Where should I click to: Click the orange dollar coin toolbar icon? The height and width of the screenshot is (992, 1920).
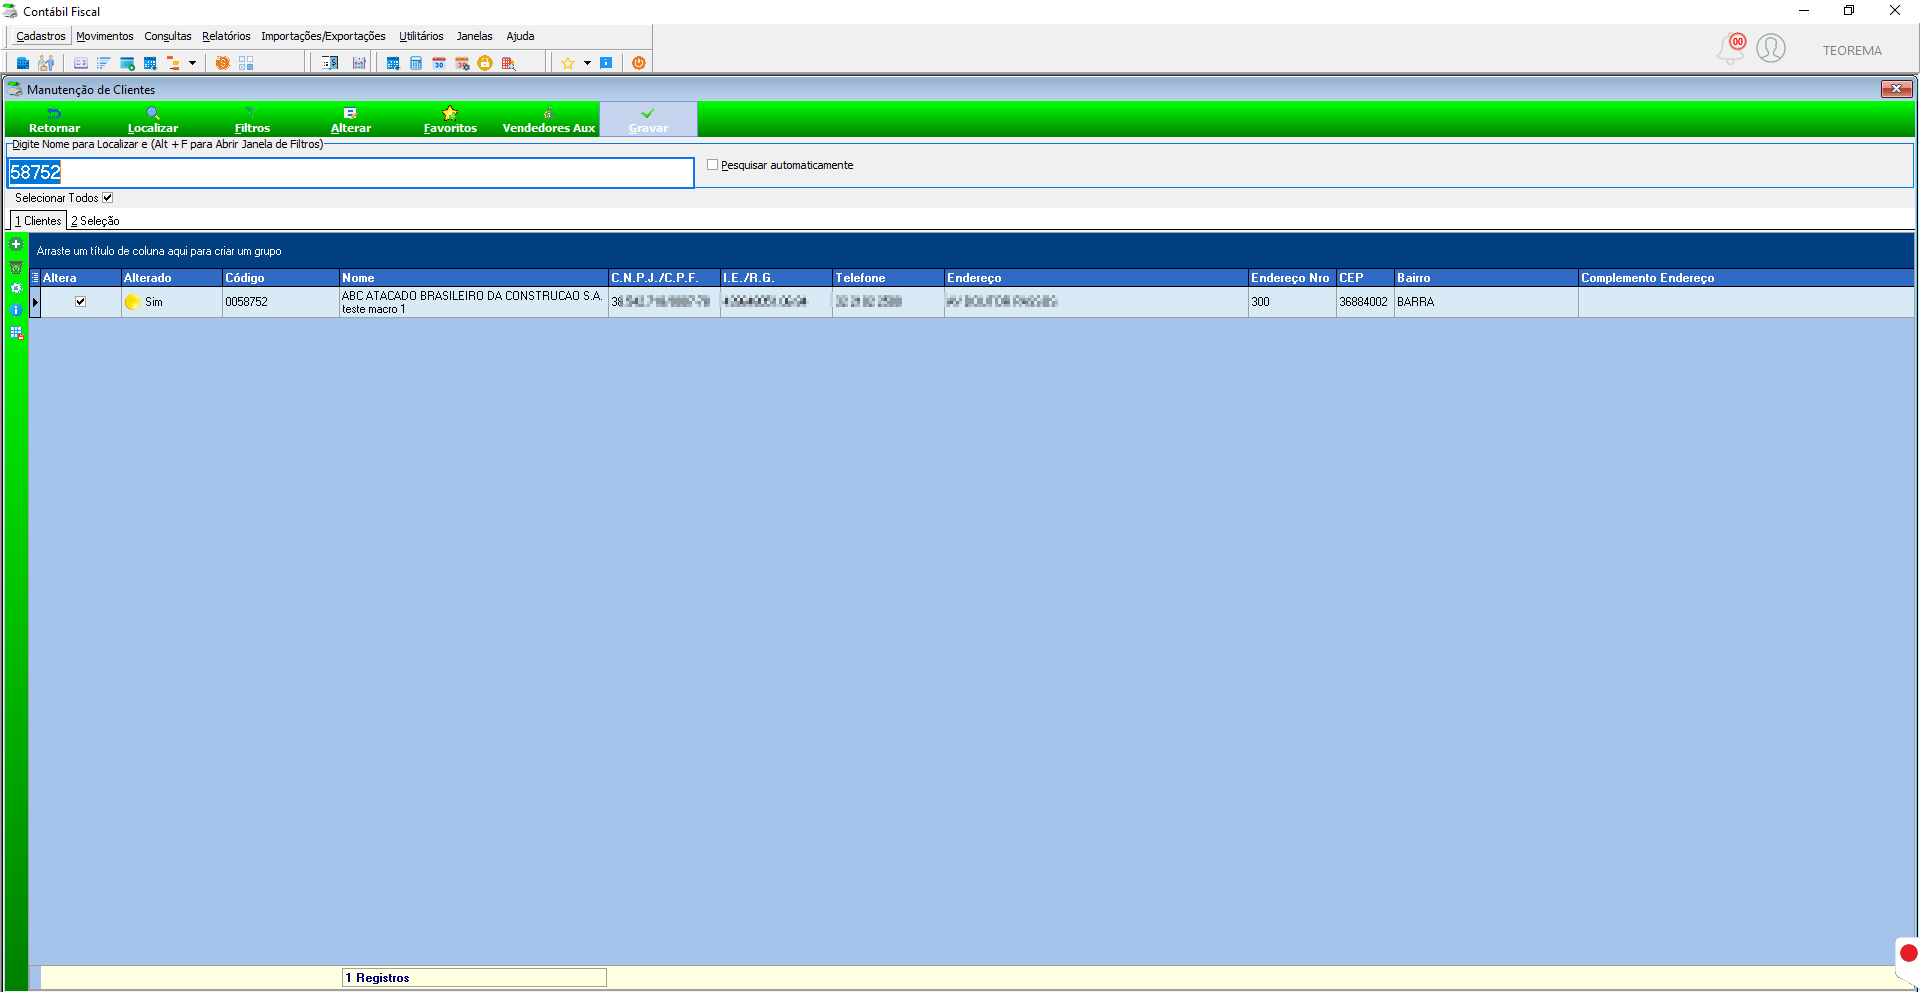pyautogui.click(x=222, y=63)
